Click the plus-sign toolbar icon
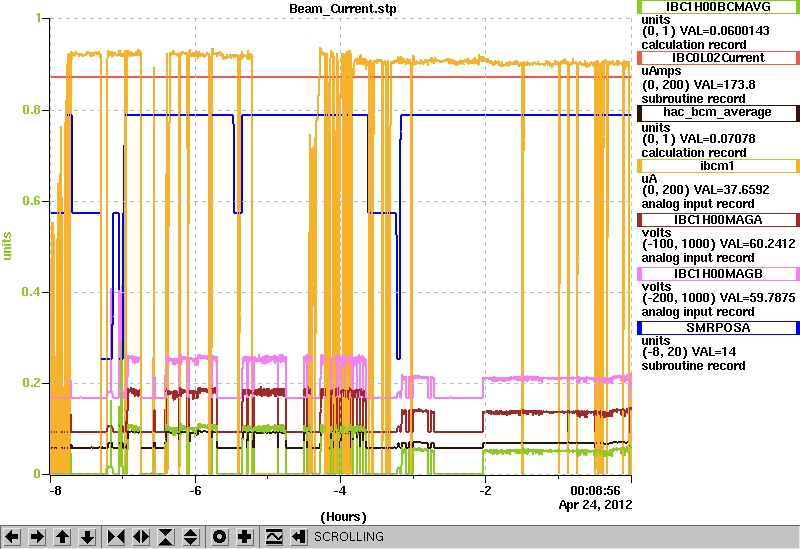The width and height of the screenshot is (800, 549). pos(245,537)
